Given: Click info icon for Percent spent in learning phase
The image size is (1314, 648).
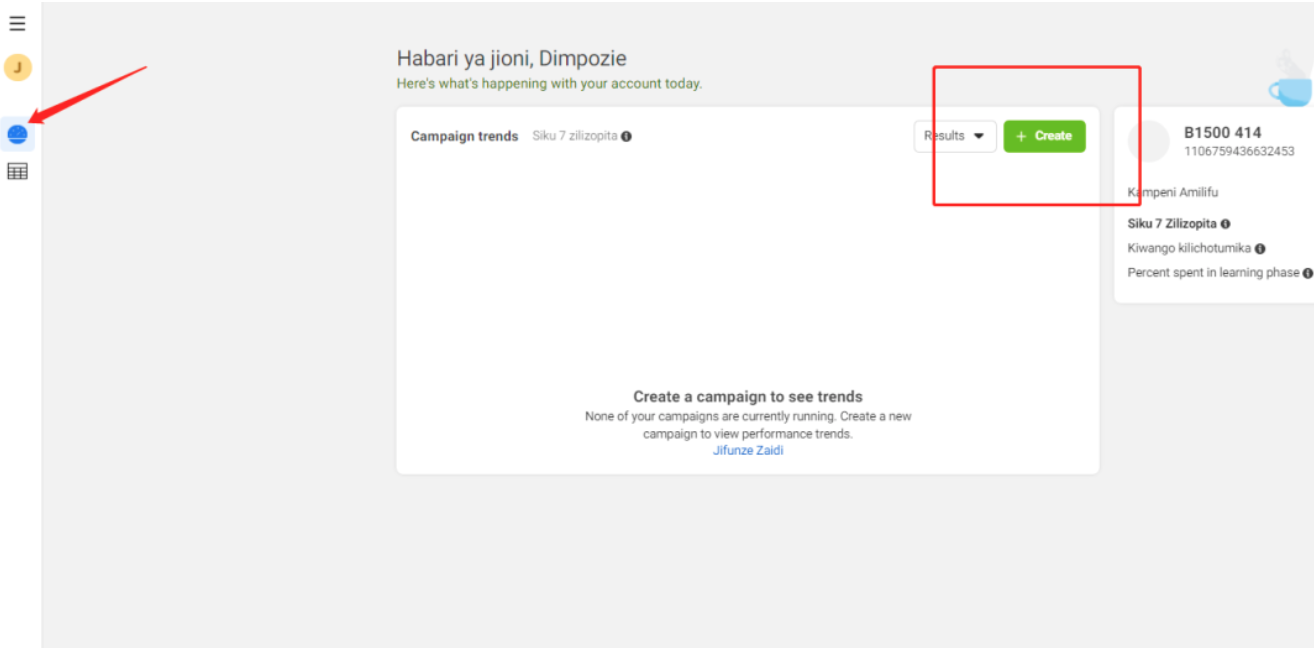Looking at the screenshot, I should pos(1307,273).
